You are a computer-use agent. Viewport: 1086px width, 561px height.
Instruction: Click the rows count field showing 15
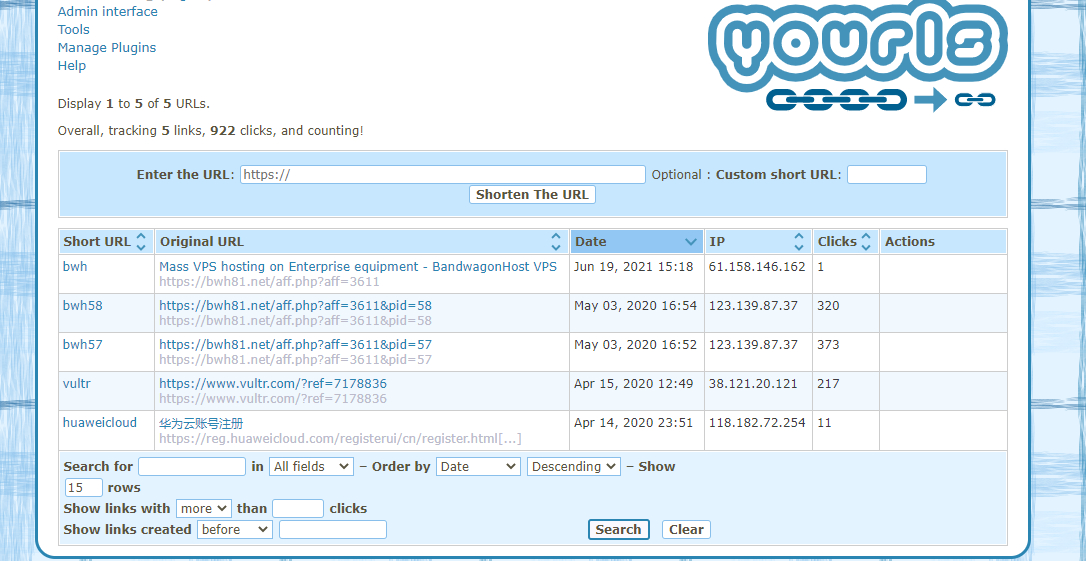click(x=84, y=488)
